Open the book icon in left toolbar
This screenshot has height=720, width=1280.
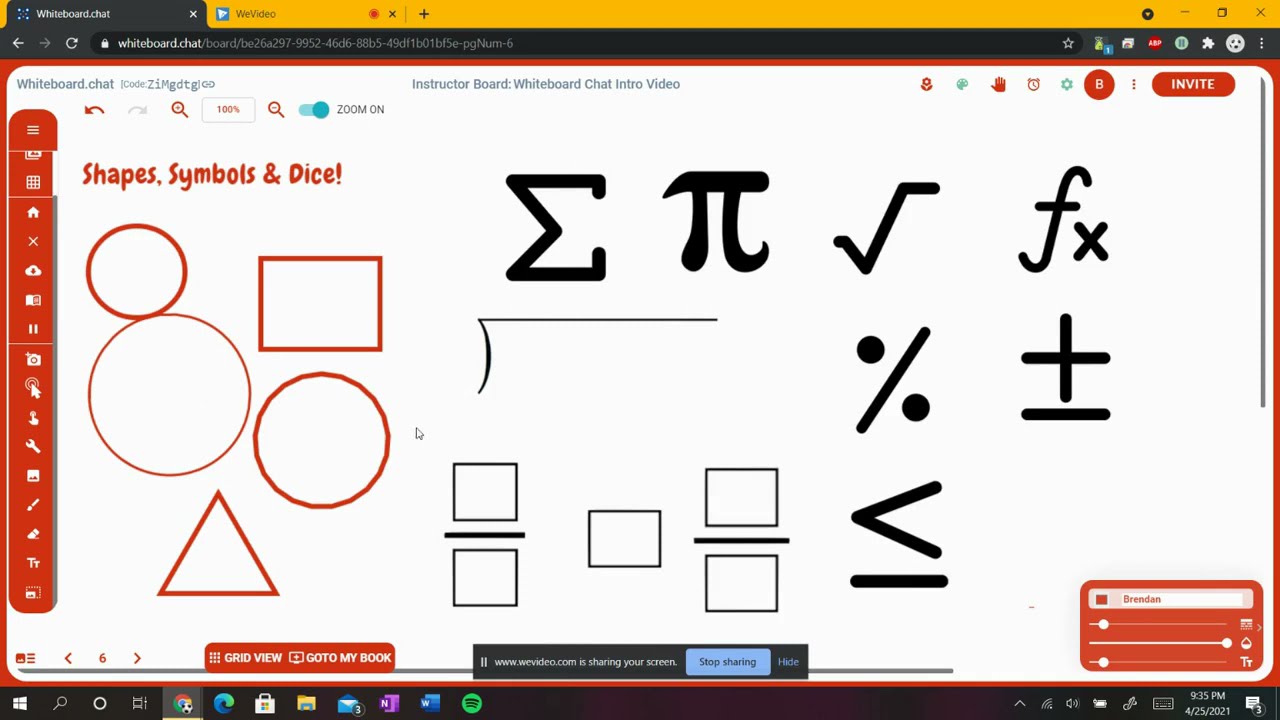tap(33, 300)
